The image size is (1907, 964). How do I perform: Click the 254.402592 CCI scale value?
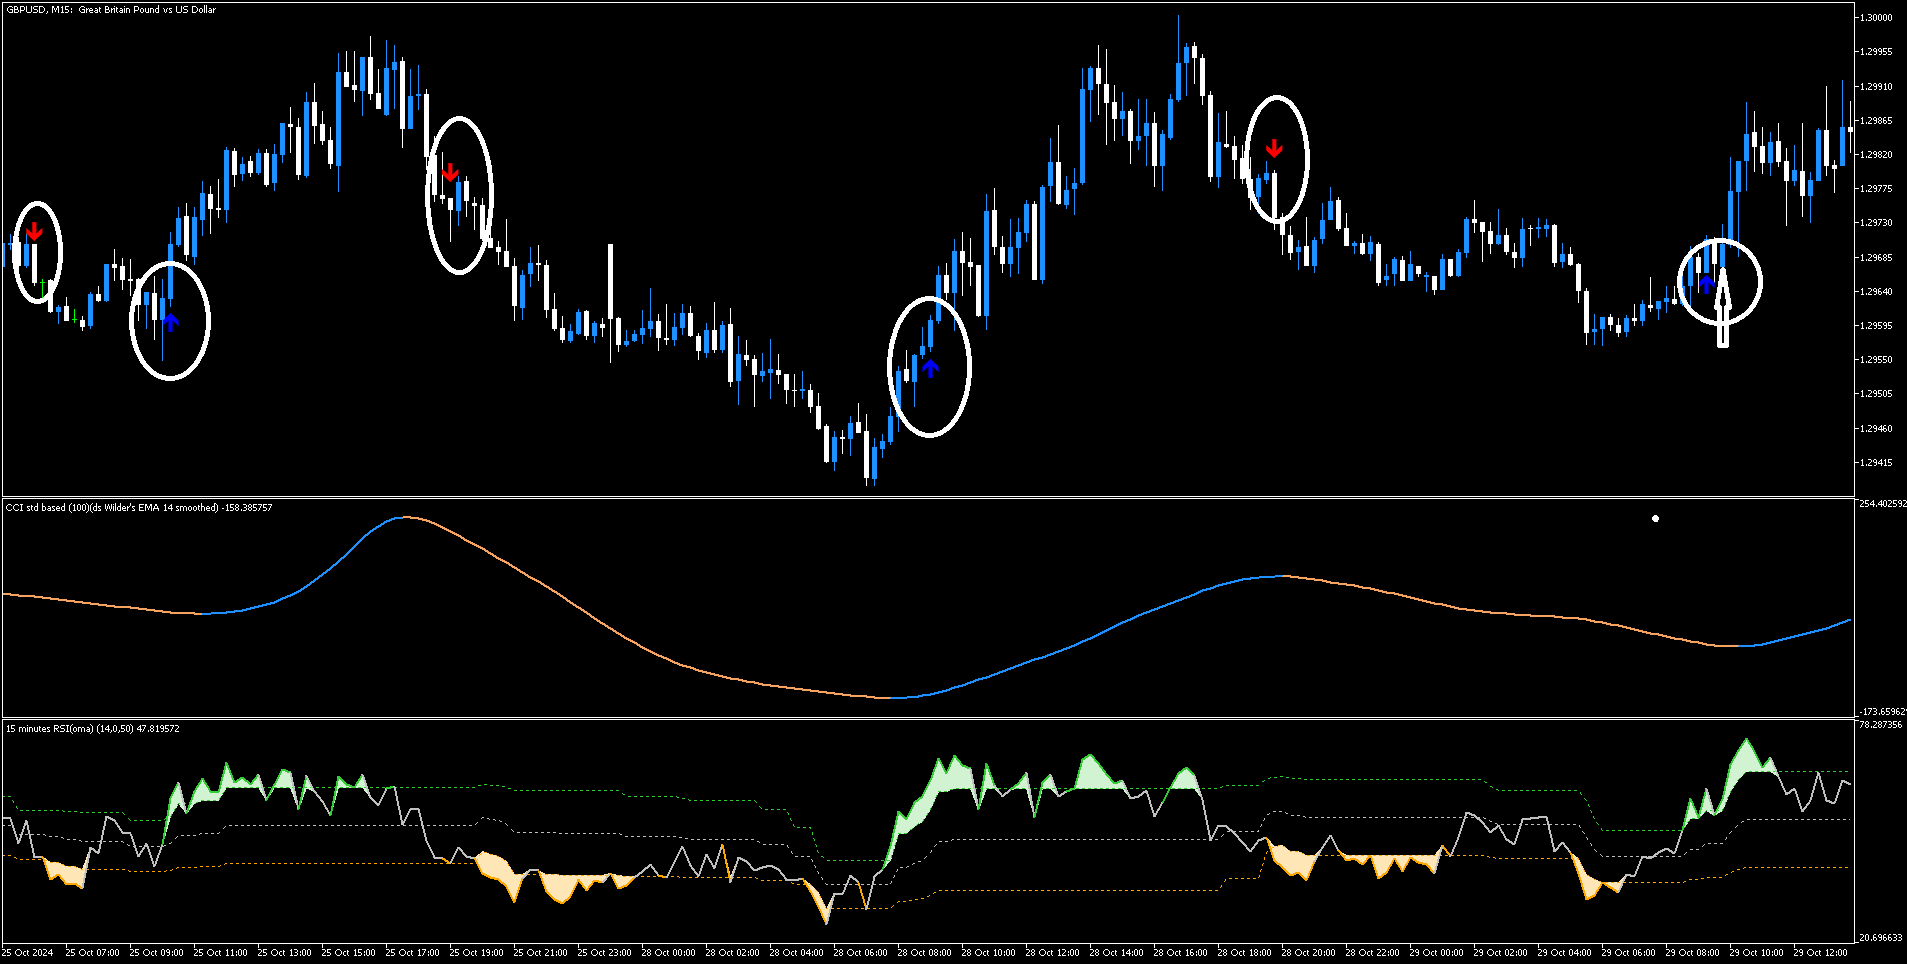1881,504
